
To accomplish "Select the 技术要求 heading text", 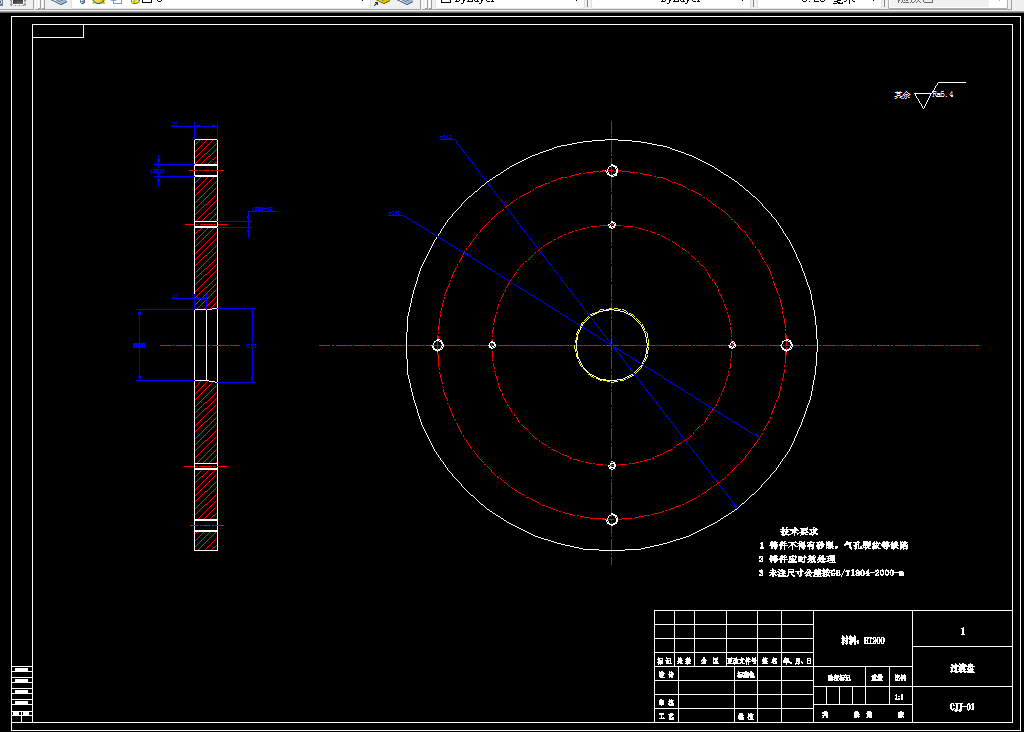I will click(799, 532).
